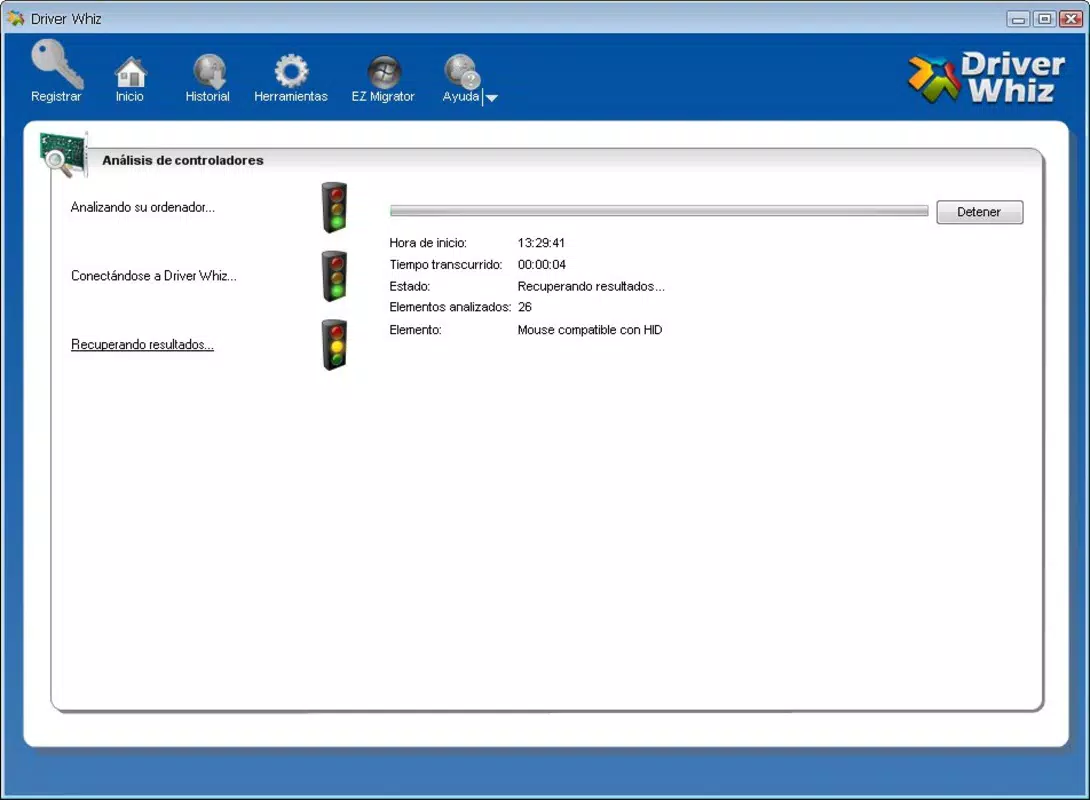Click the Historial menu label
Screen dimensions: 1090x800
[208, 97]
